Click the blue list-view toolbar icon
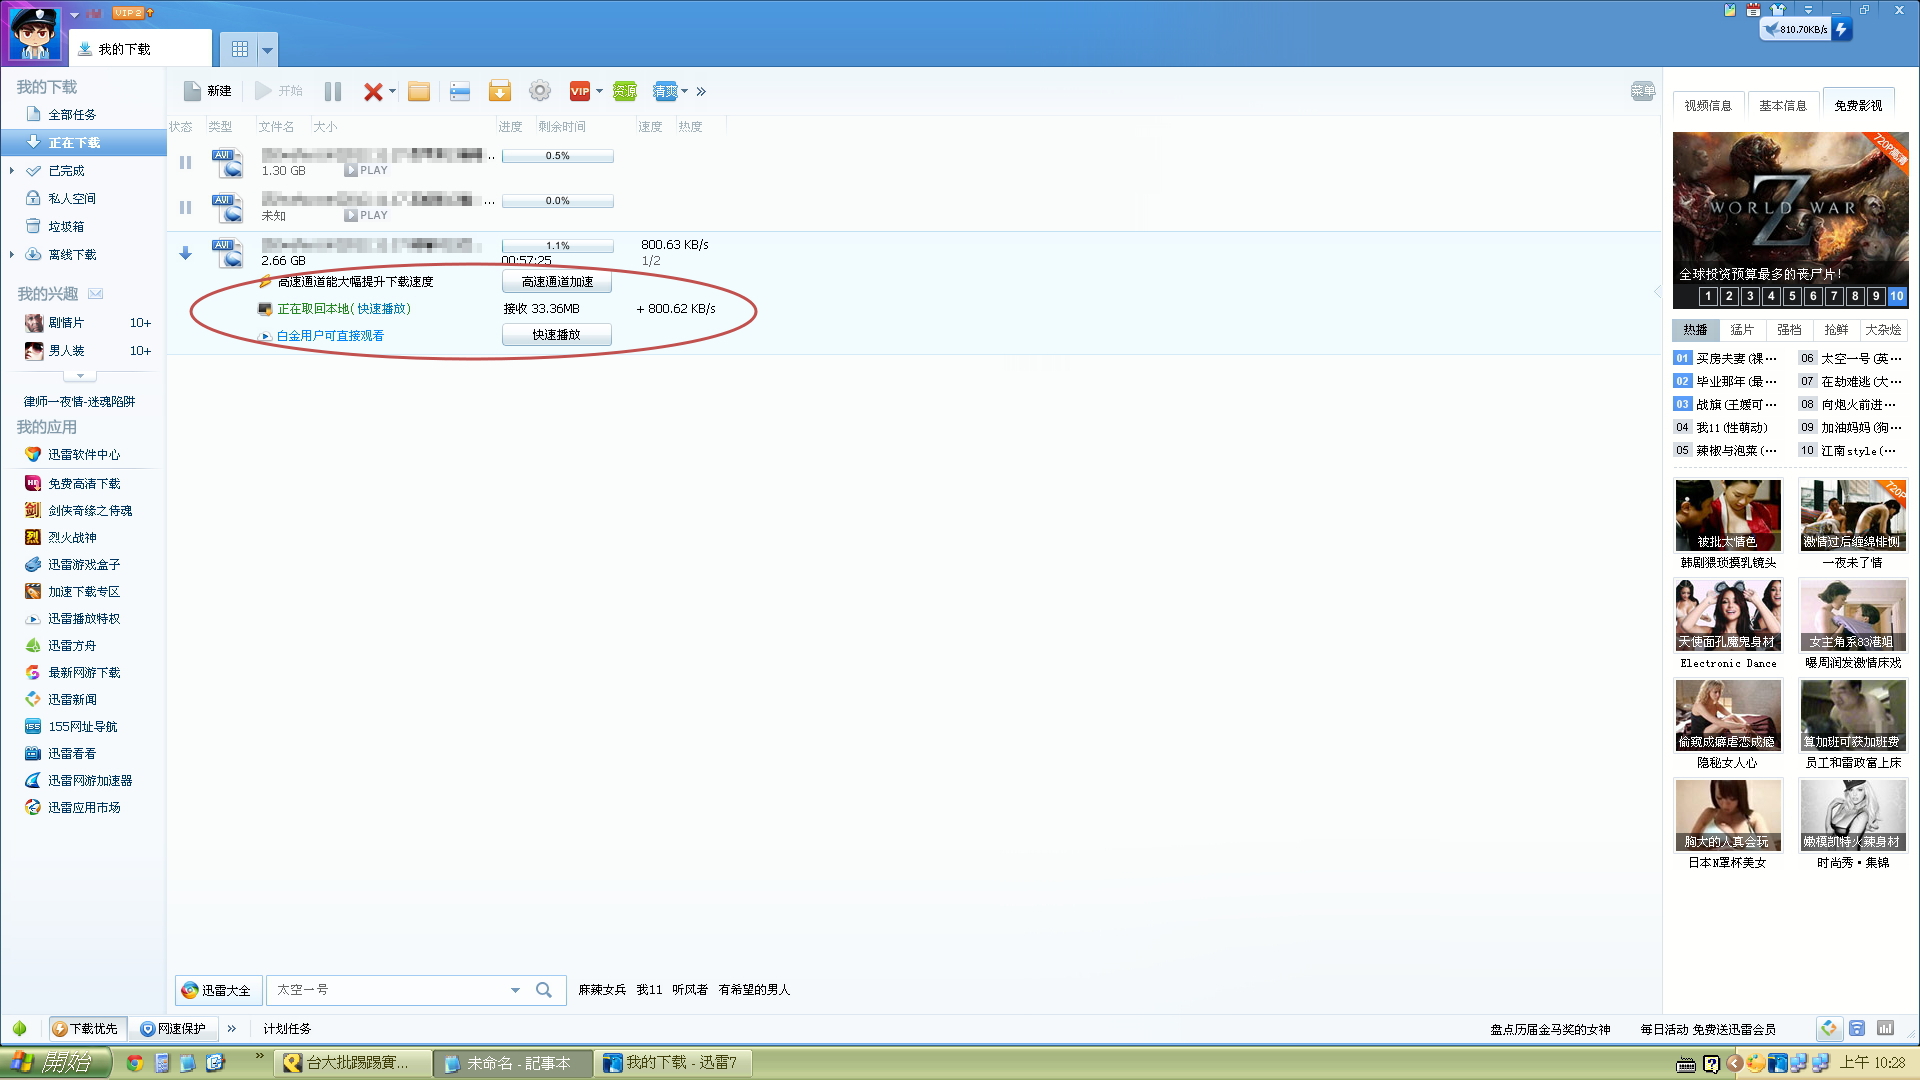The height and width of the screenshot is (1080, 1920). 460,91
